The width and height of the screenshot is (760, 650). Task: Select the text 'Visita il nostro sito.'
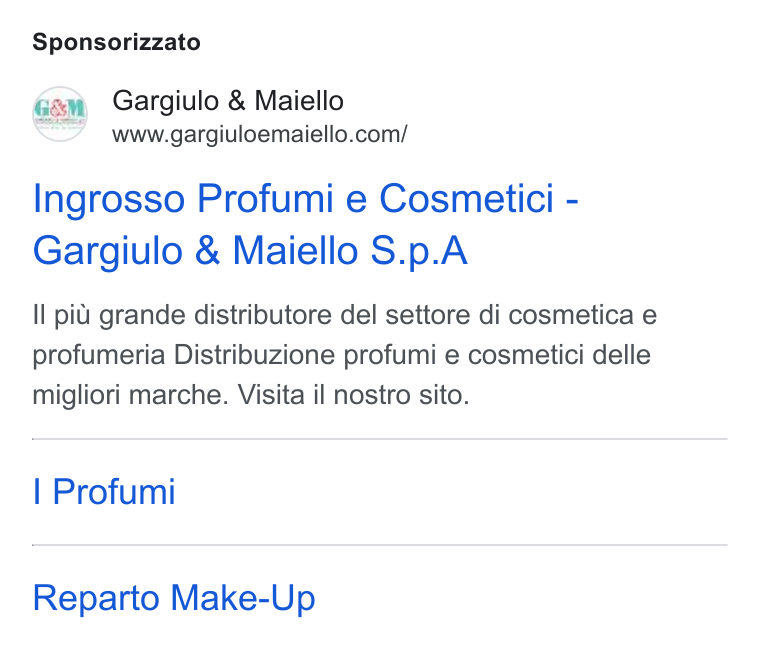[353, 395]
